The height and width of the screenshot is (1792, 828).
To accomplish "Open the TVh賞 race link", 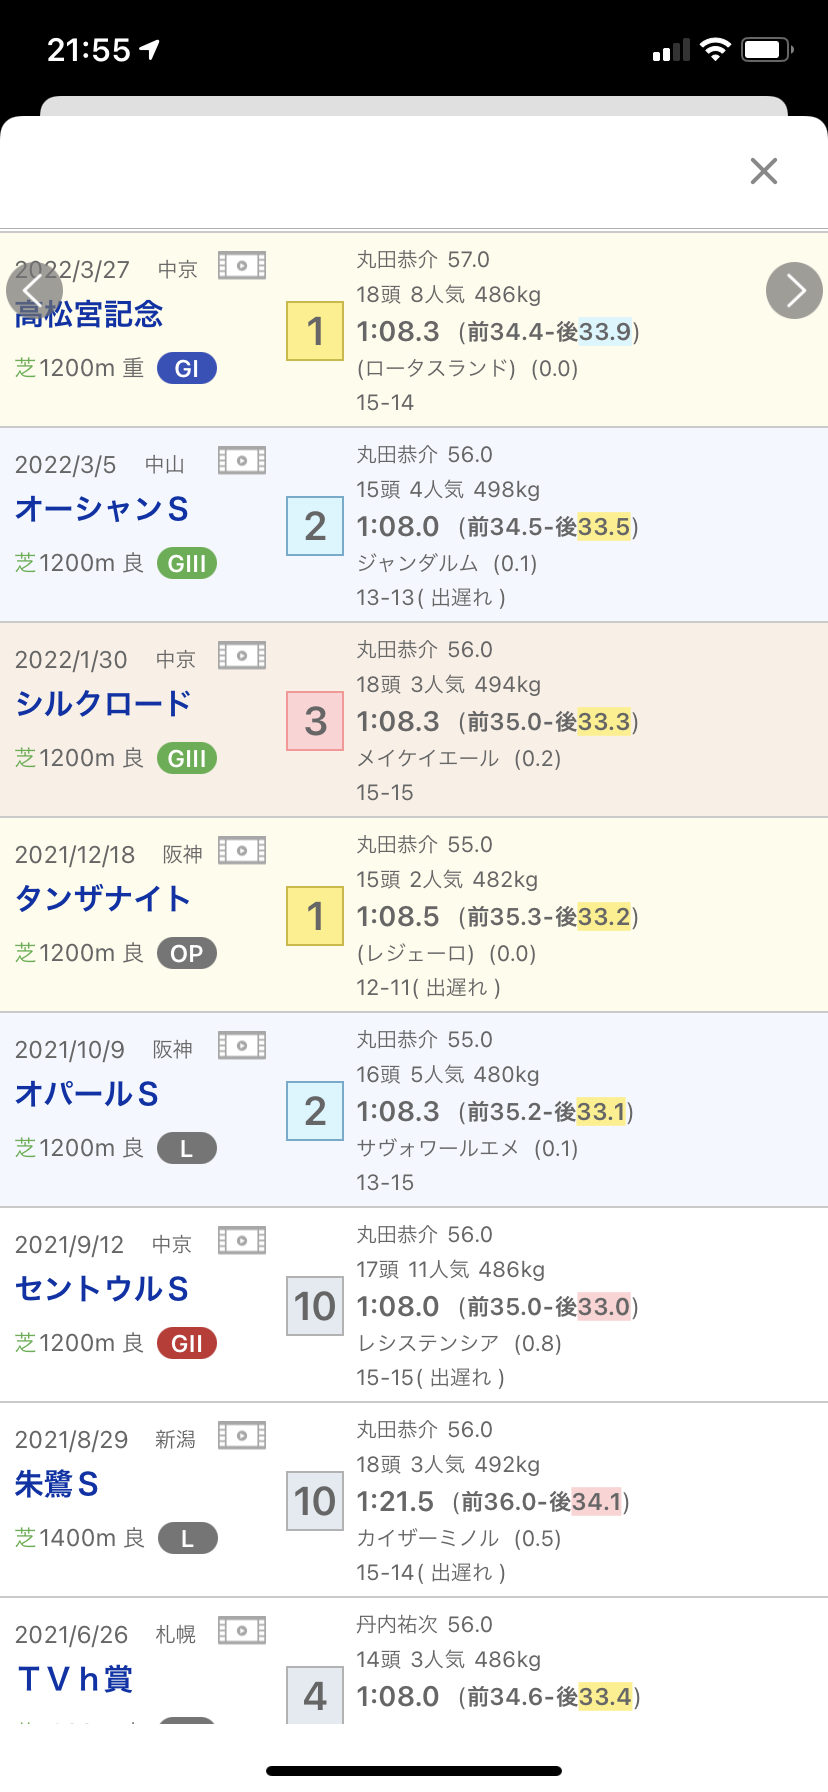I will [x=76, y=1679].
